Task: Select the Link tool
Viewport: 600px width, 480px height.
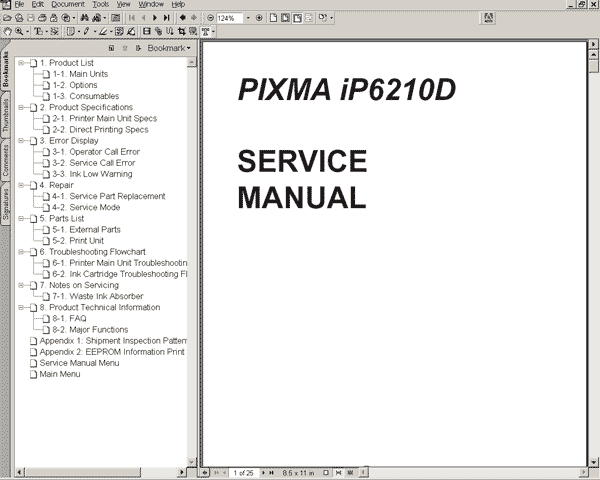Action: pos(158,31)
